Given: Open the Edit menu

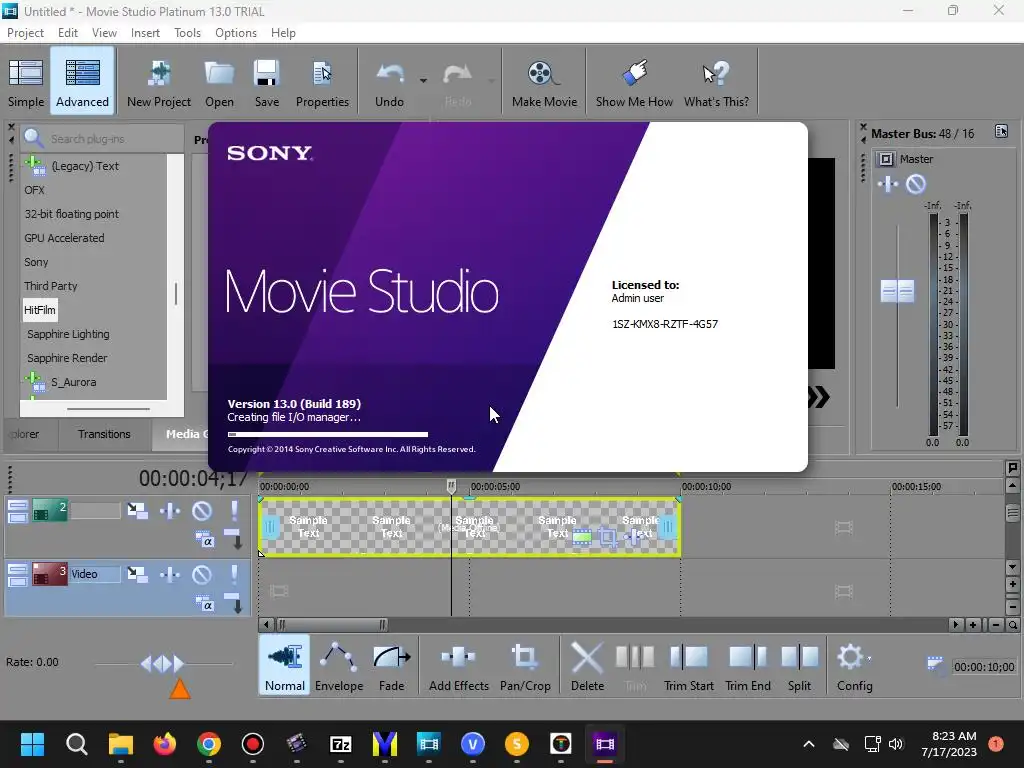Looking at the screenshot, I should click(67, 33).
